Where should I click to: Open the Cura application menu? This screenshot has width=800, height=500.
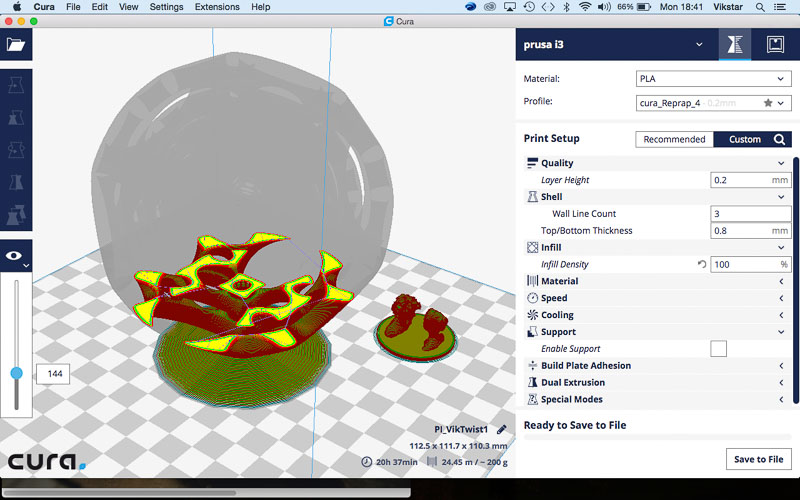44,7
